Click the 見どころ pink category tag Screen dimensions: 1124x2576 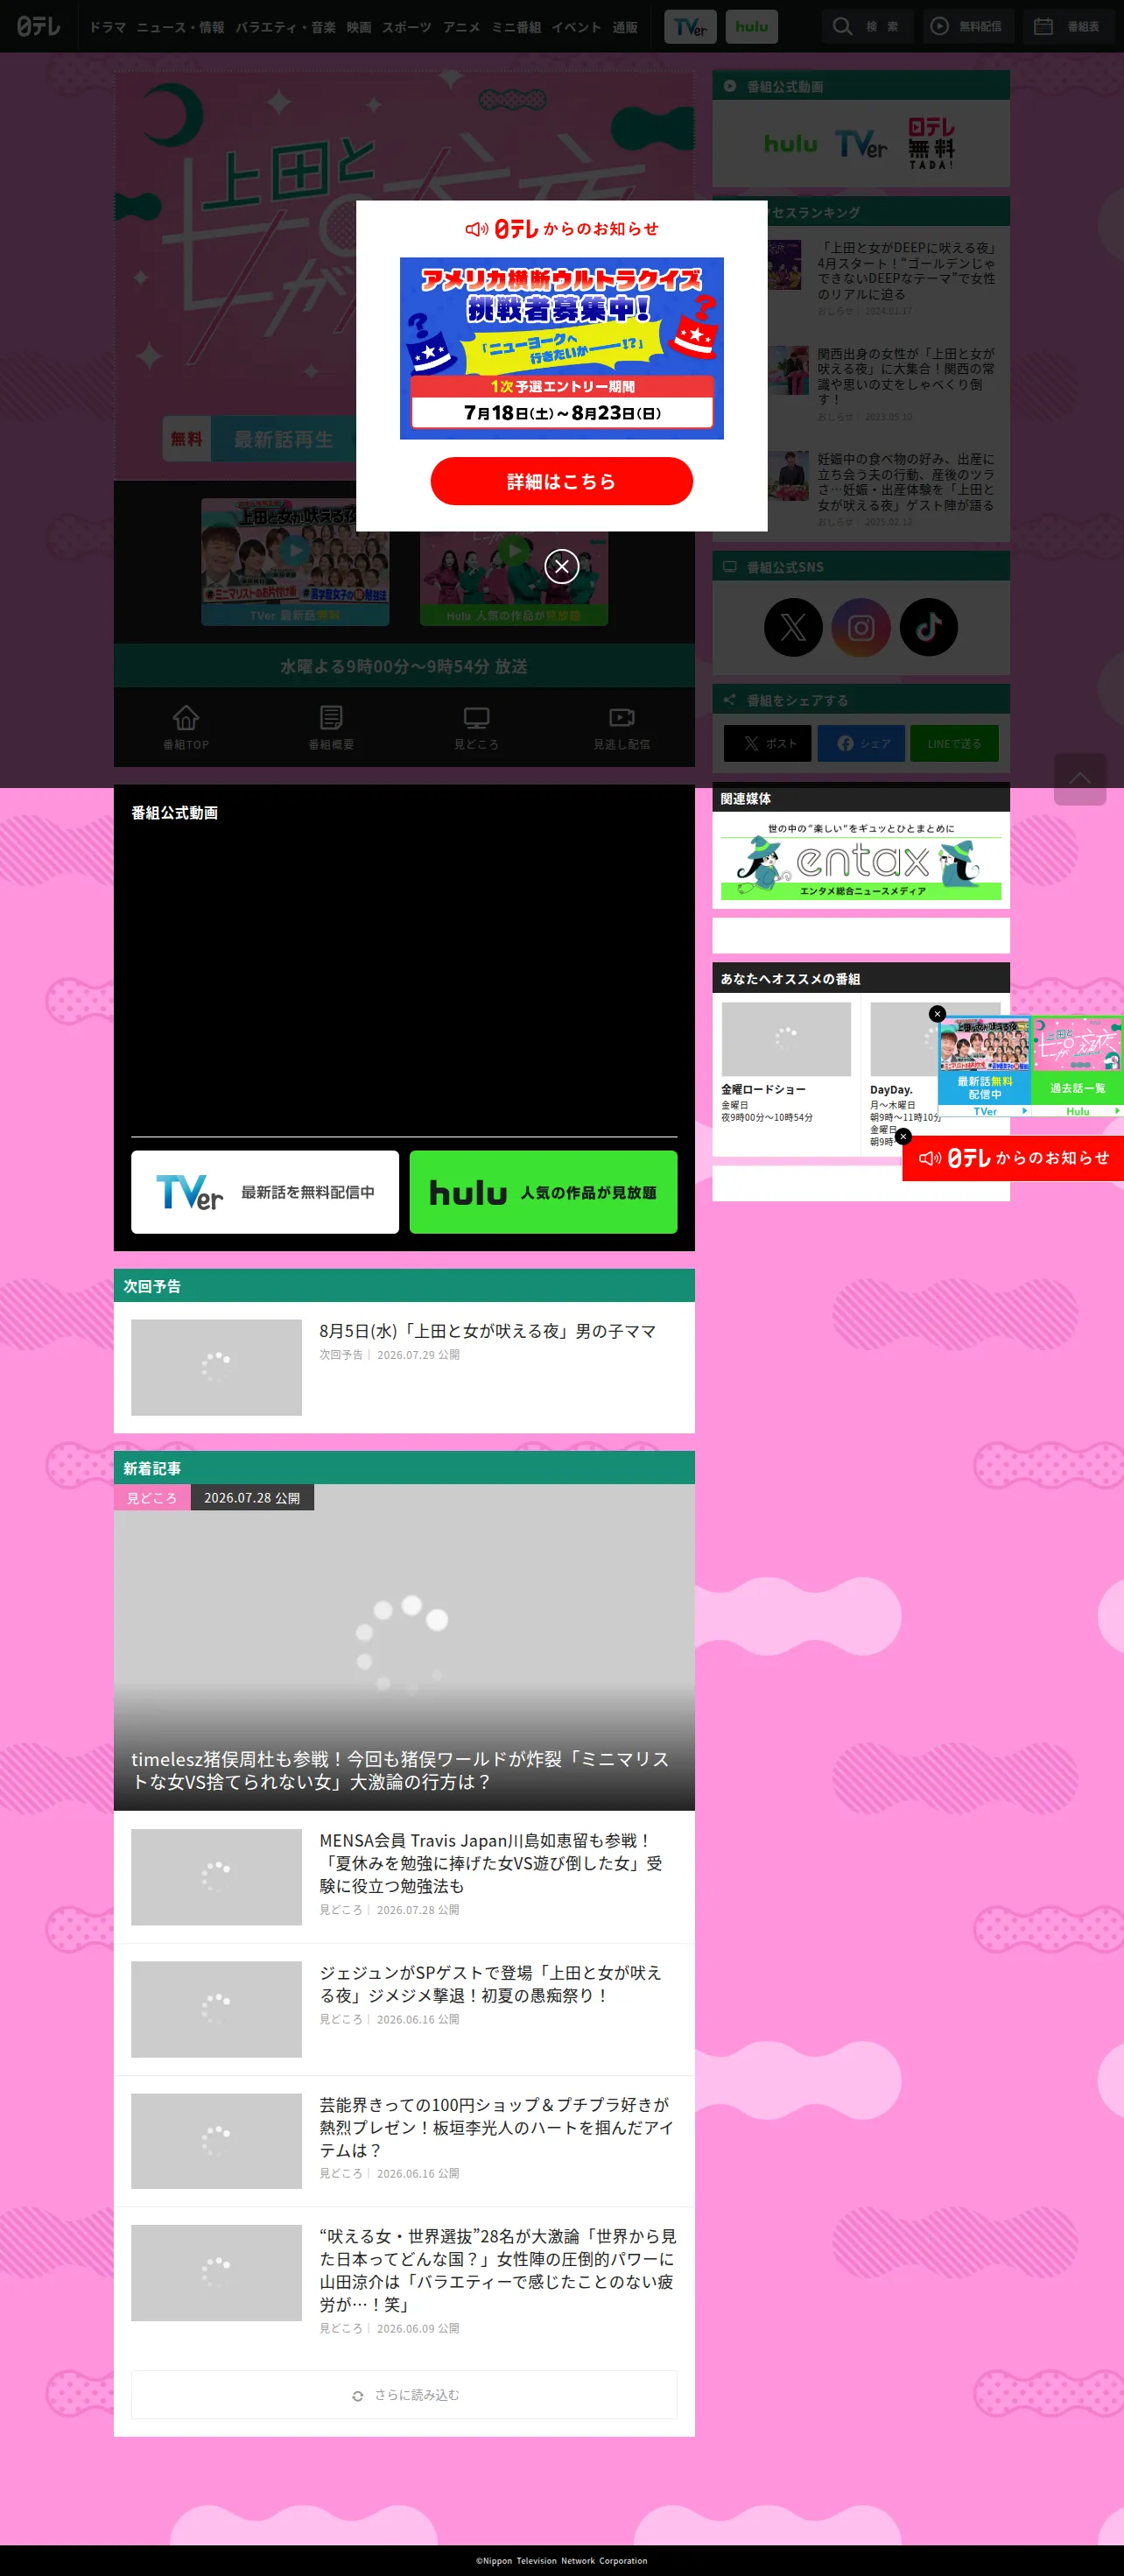[152, 1498]
